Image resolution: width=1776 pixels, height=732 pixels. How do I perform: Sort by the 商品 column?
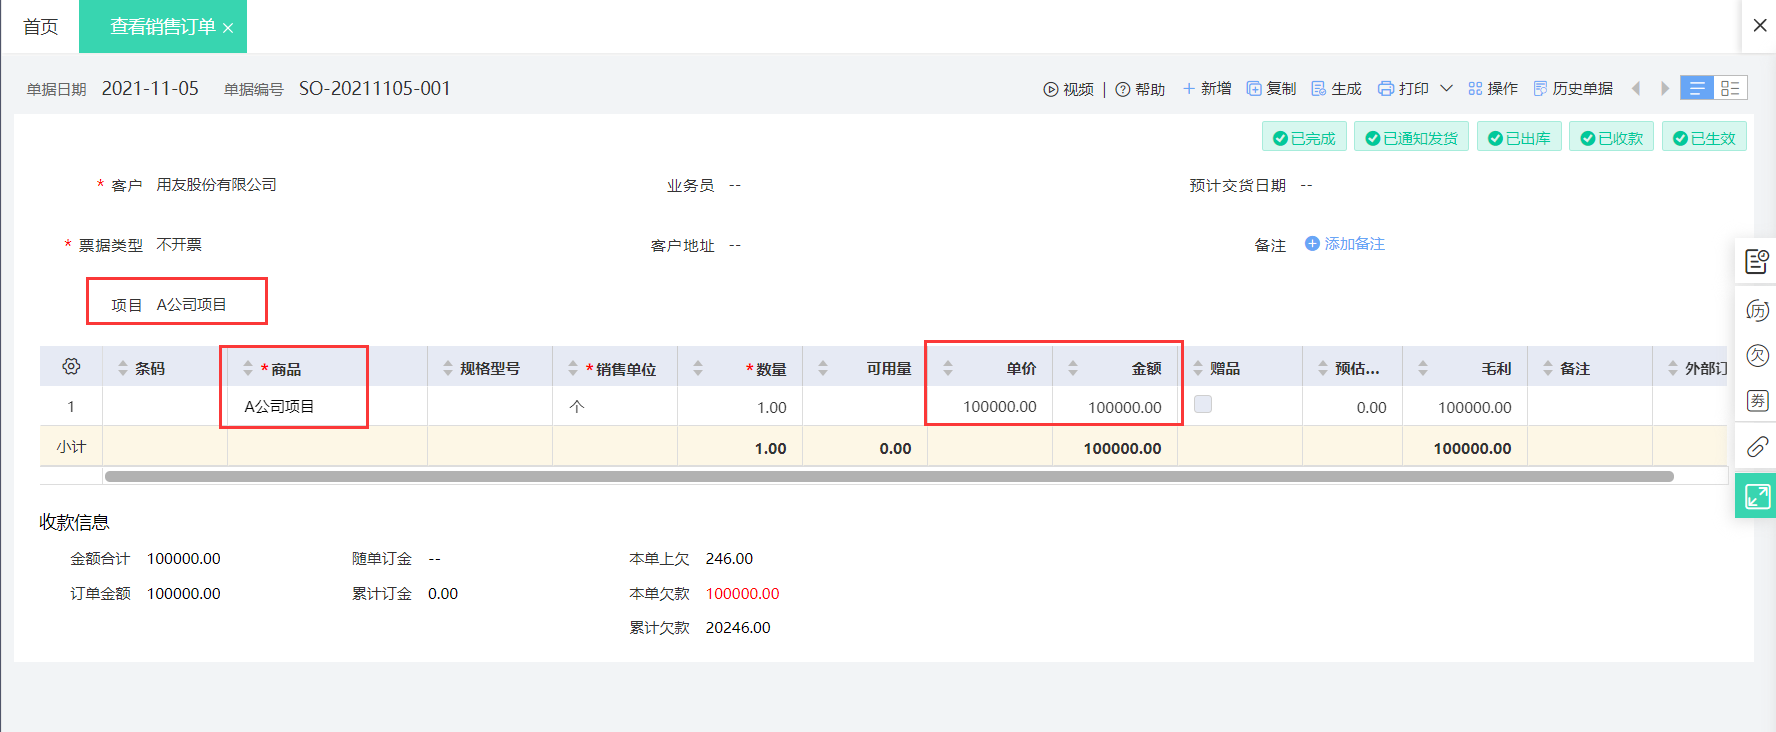(x=248, y=369)
